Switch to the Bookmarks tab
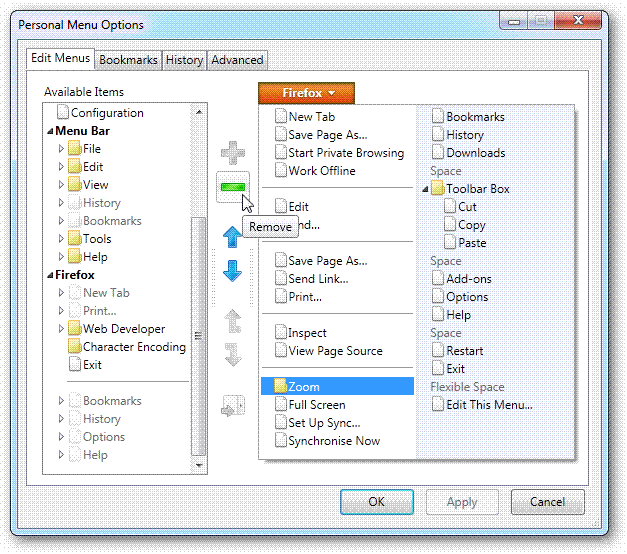 click(x=128, y=60)
